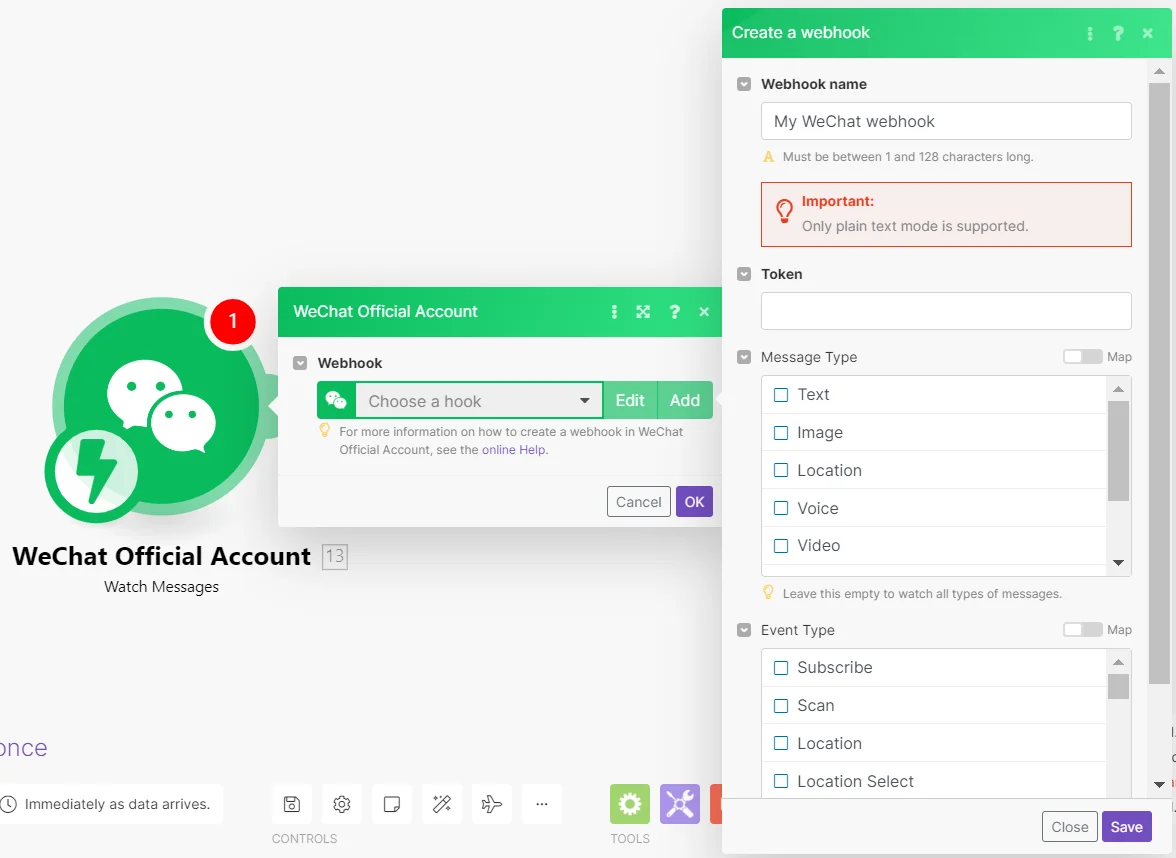Open the more controls ellipsis menu
This screenshot has height=858, width=1176.
pos(542,804)
